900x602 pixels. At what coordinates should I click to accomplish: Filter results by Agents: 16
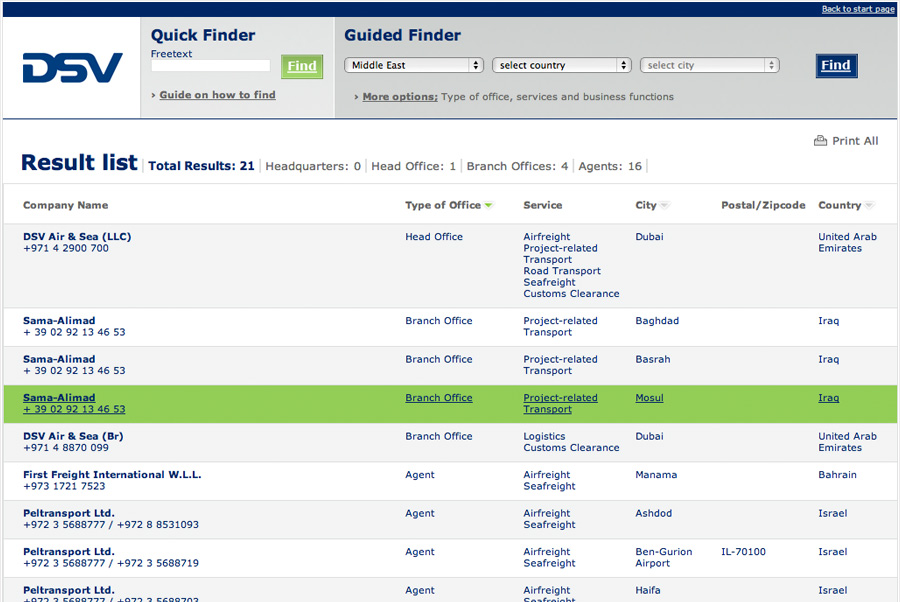point(610,166)
